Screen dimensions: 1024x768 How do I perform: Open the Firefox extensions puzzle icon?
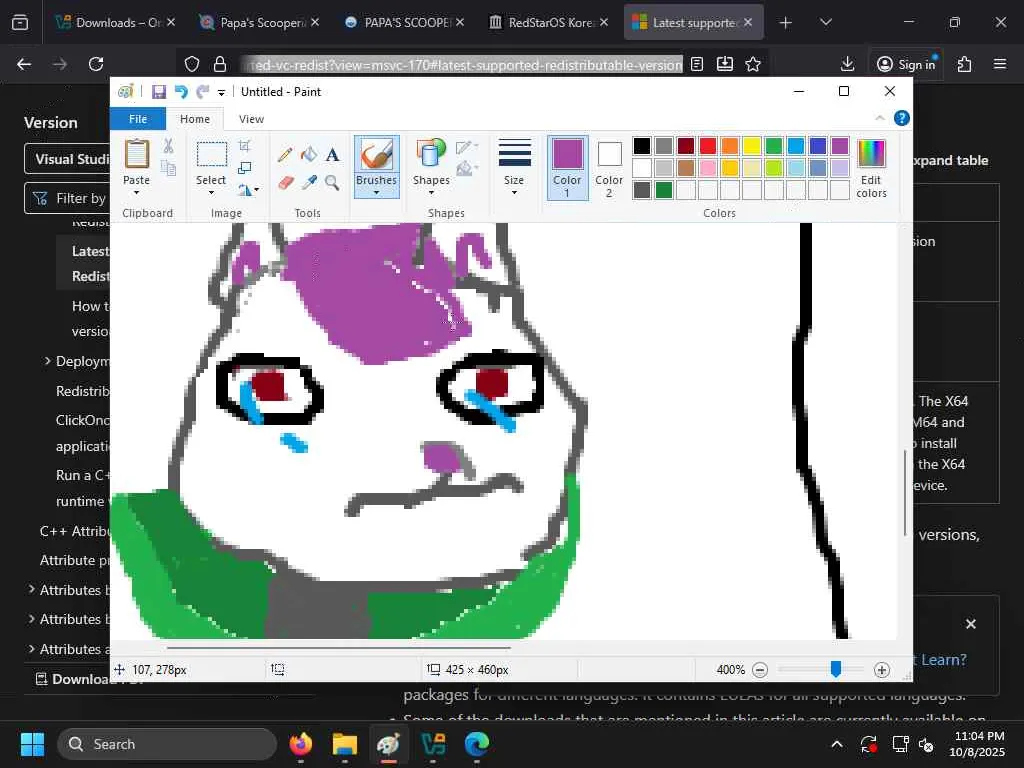(964, 64)
